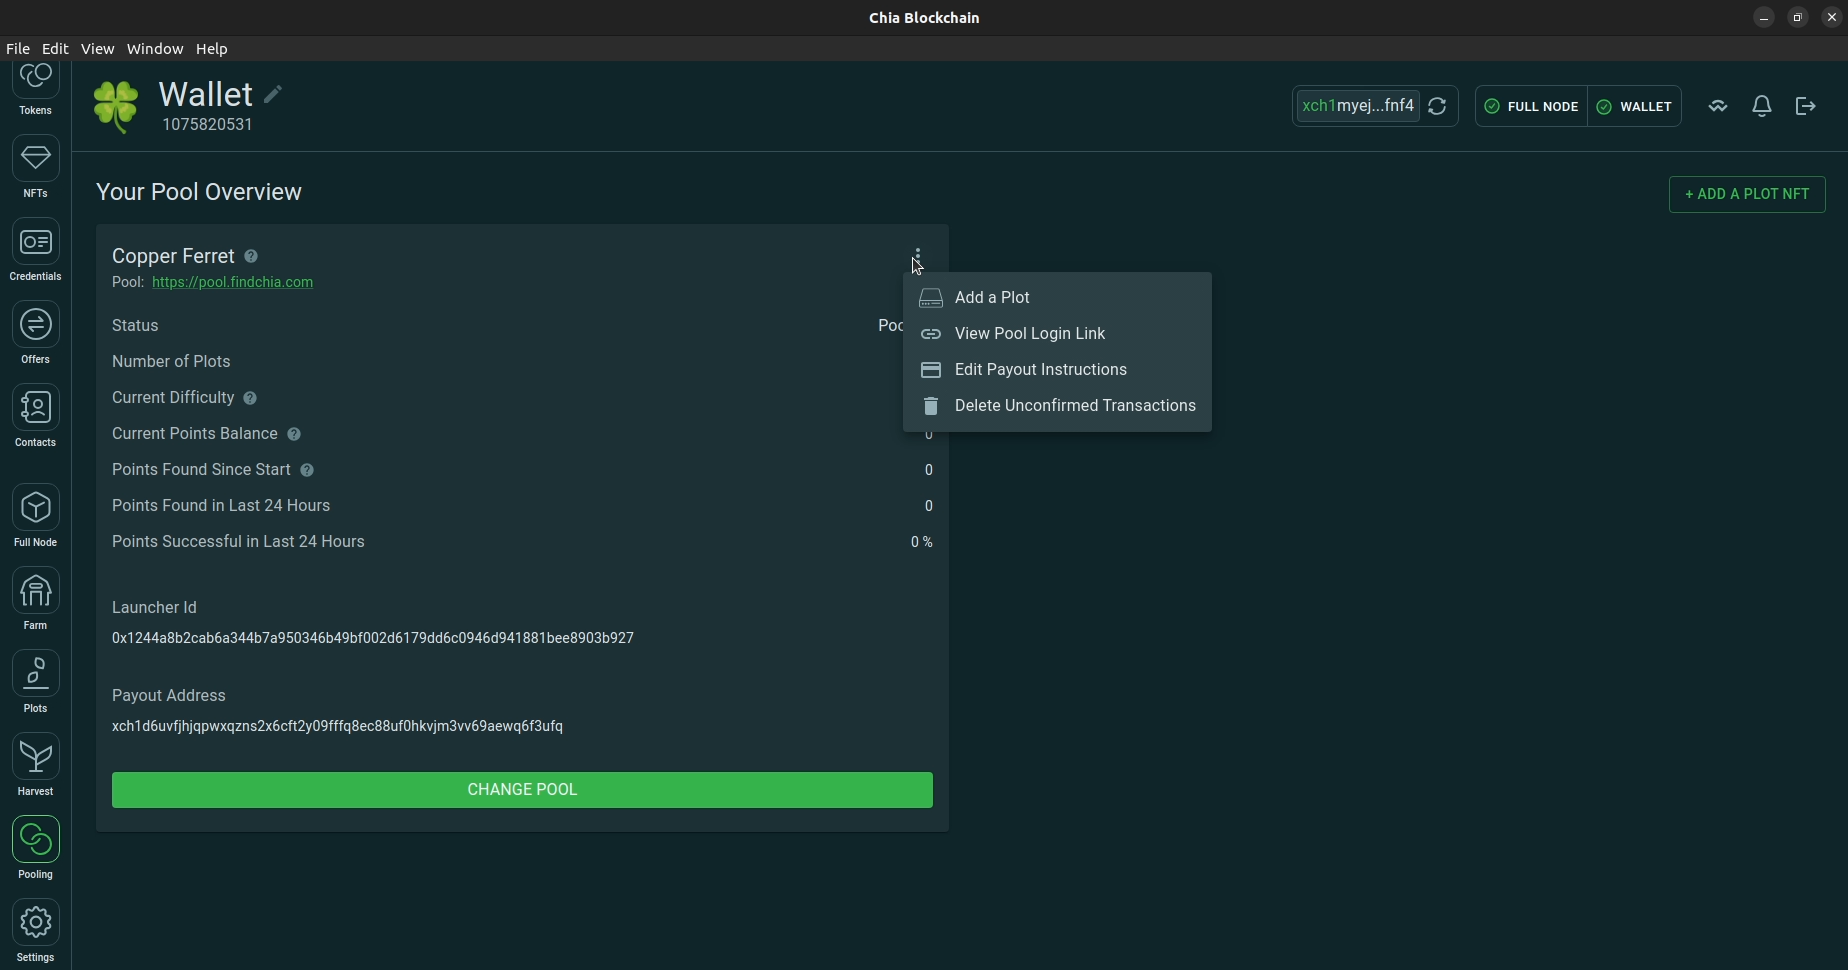Open the Window menu
Image resolution: width=1848 pixels, height=970 pixels.
tap(155, 49)
